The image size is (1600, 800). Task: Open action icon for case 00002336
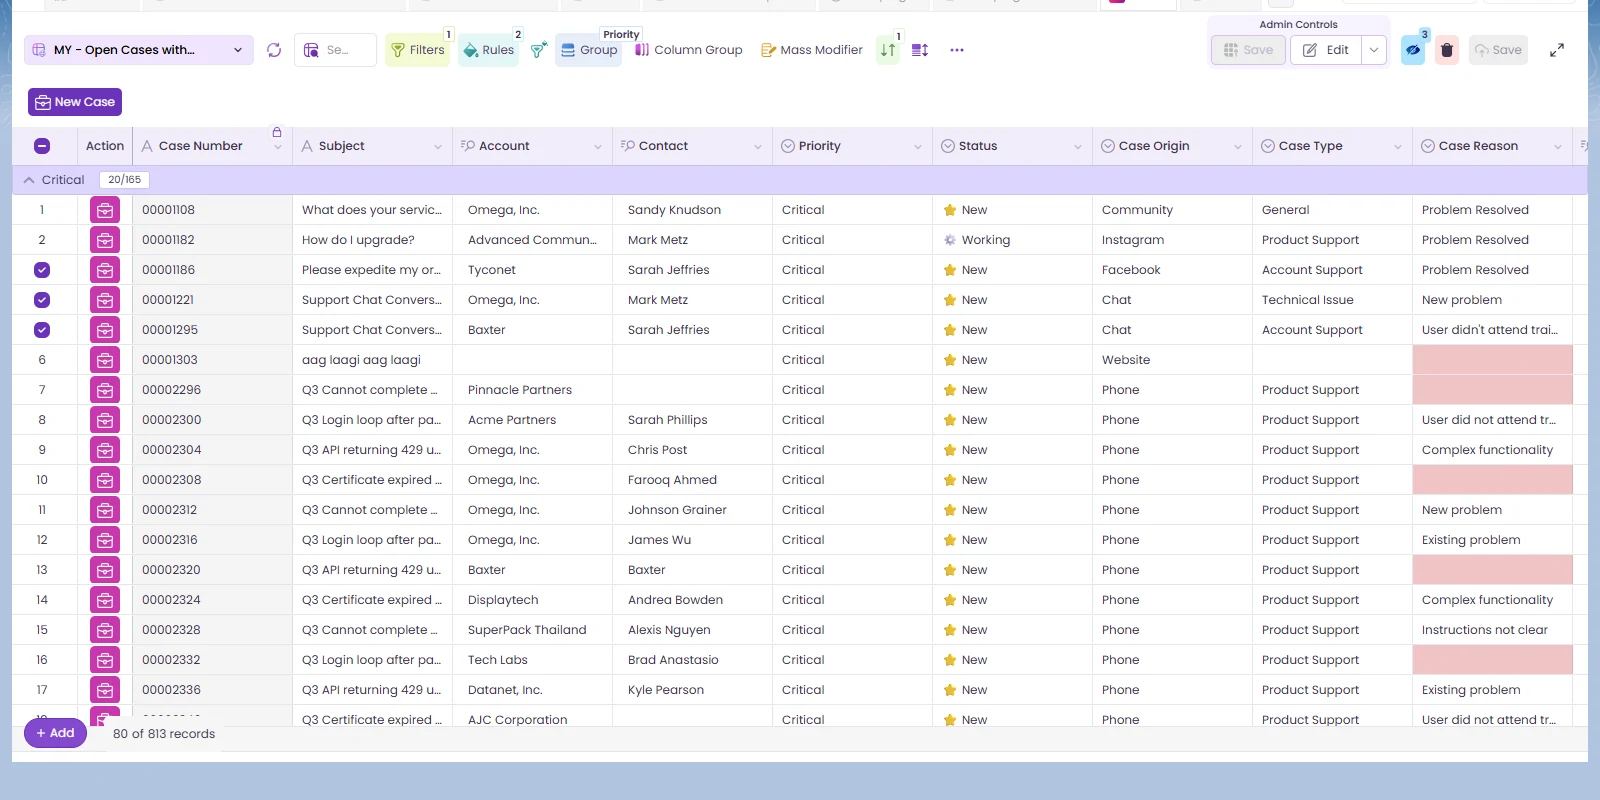[x=105, y=690]
